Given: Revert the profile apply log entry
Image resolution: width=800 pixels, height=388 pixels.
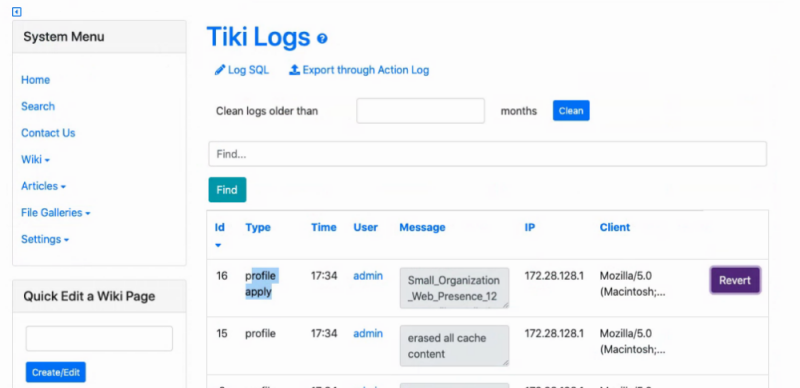Looking at the screenshot, I should coord(735,280).
